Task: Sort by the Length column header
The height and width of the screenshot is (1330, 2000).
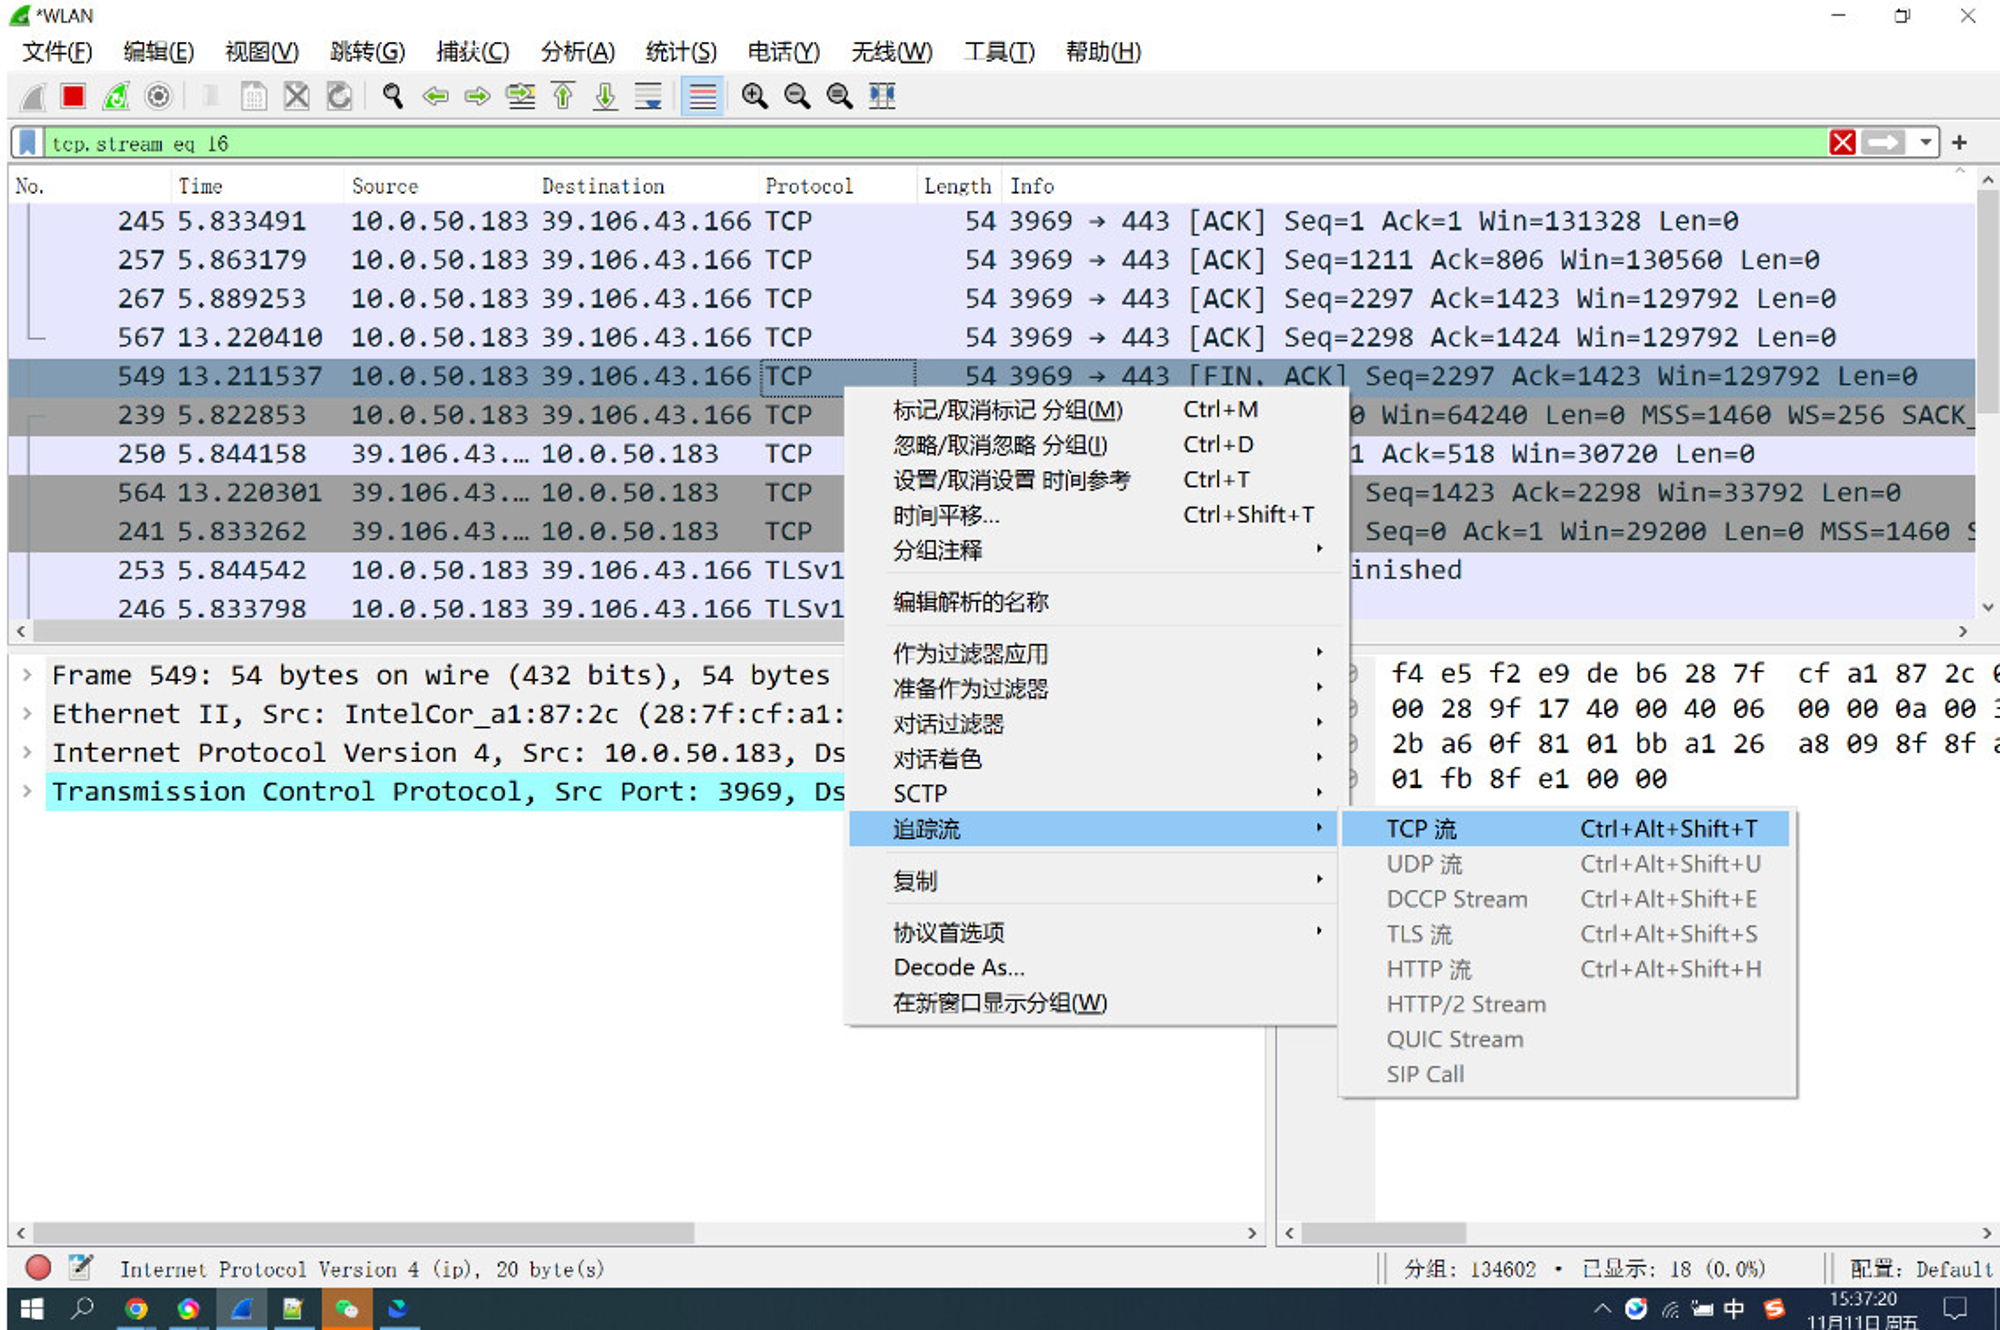Action: (958, 186)
